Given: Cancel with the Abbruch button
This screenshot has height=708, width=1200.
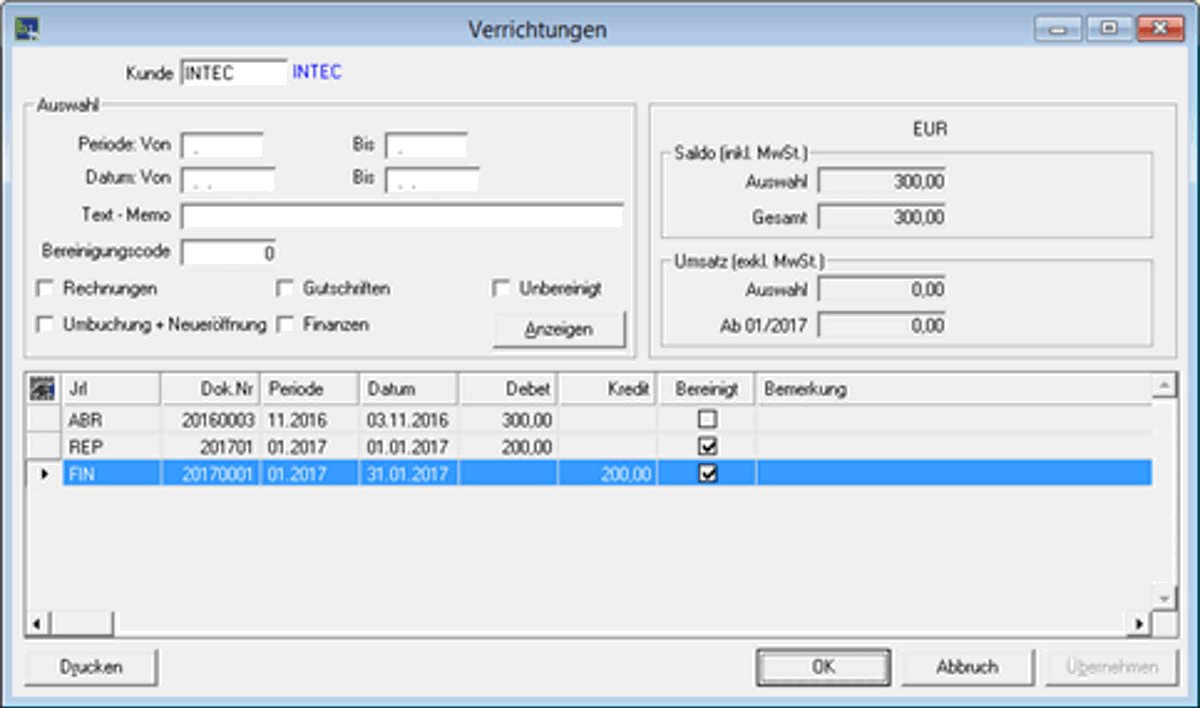Looking at the screenshot, I should coord(967,667).
